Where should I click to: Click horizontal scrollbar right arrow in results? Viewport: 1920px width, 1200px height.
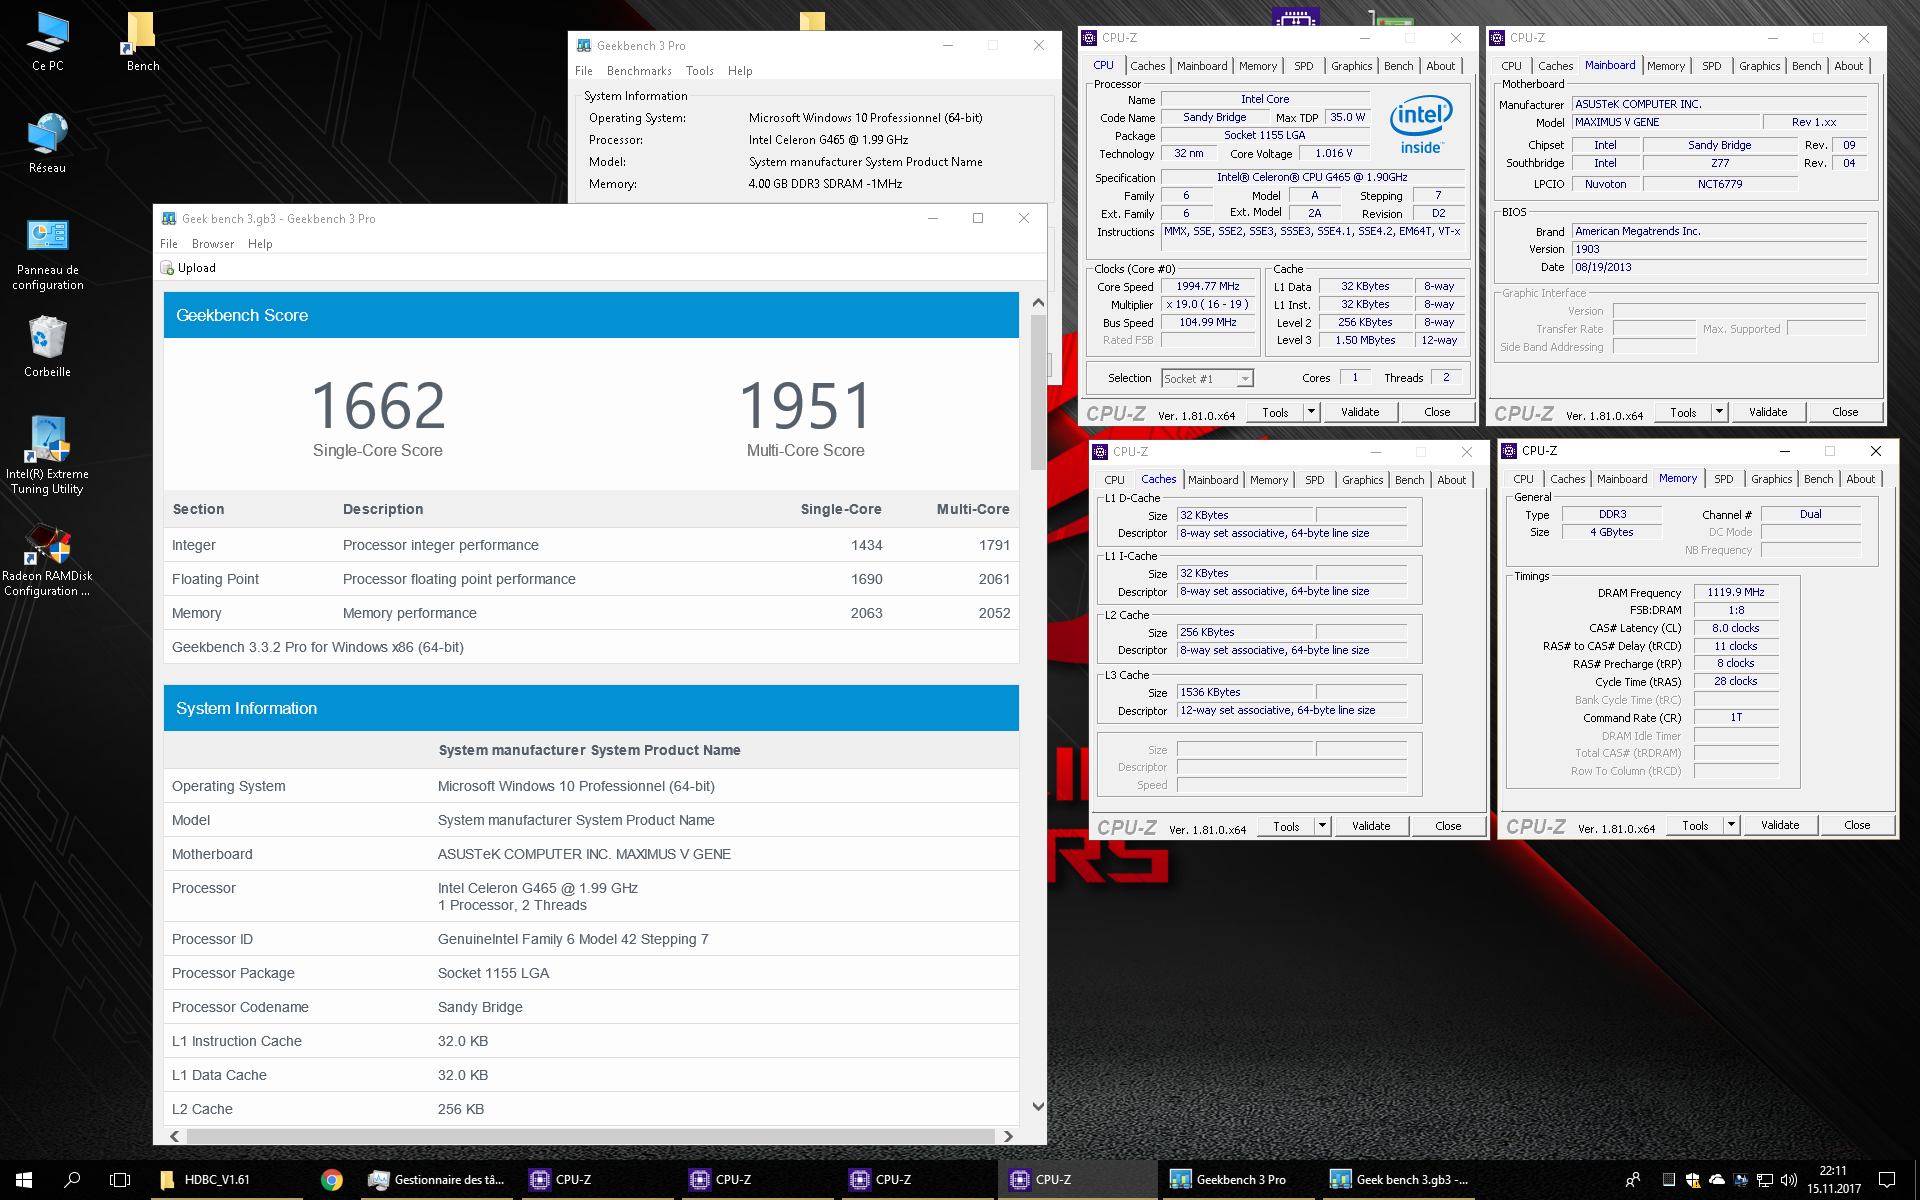coord(1008,1136)
